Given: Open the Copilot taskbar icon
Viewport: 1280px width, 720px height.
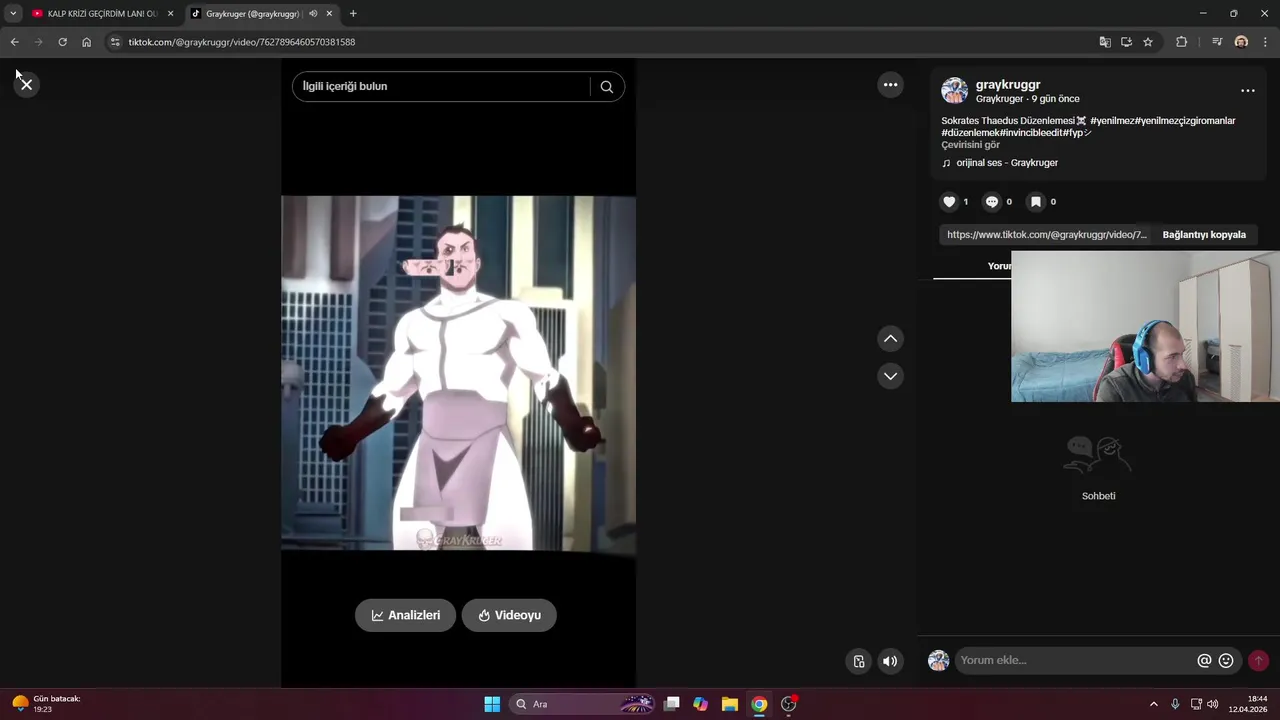Looking at the screenshot, I should [x=700, y=704].
